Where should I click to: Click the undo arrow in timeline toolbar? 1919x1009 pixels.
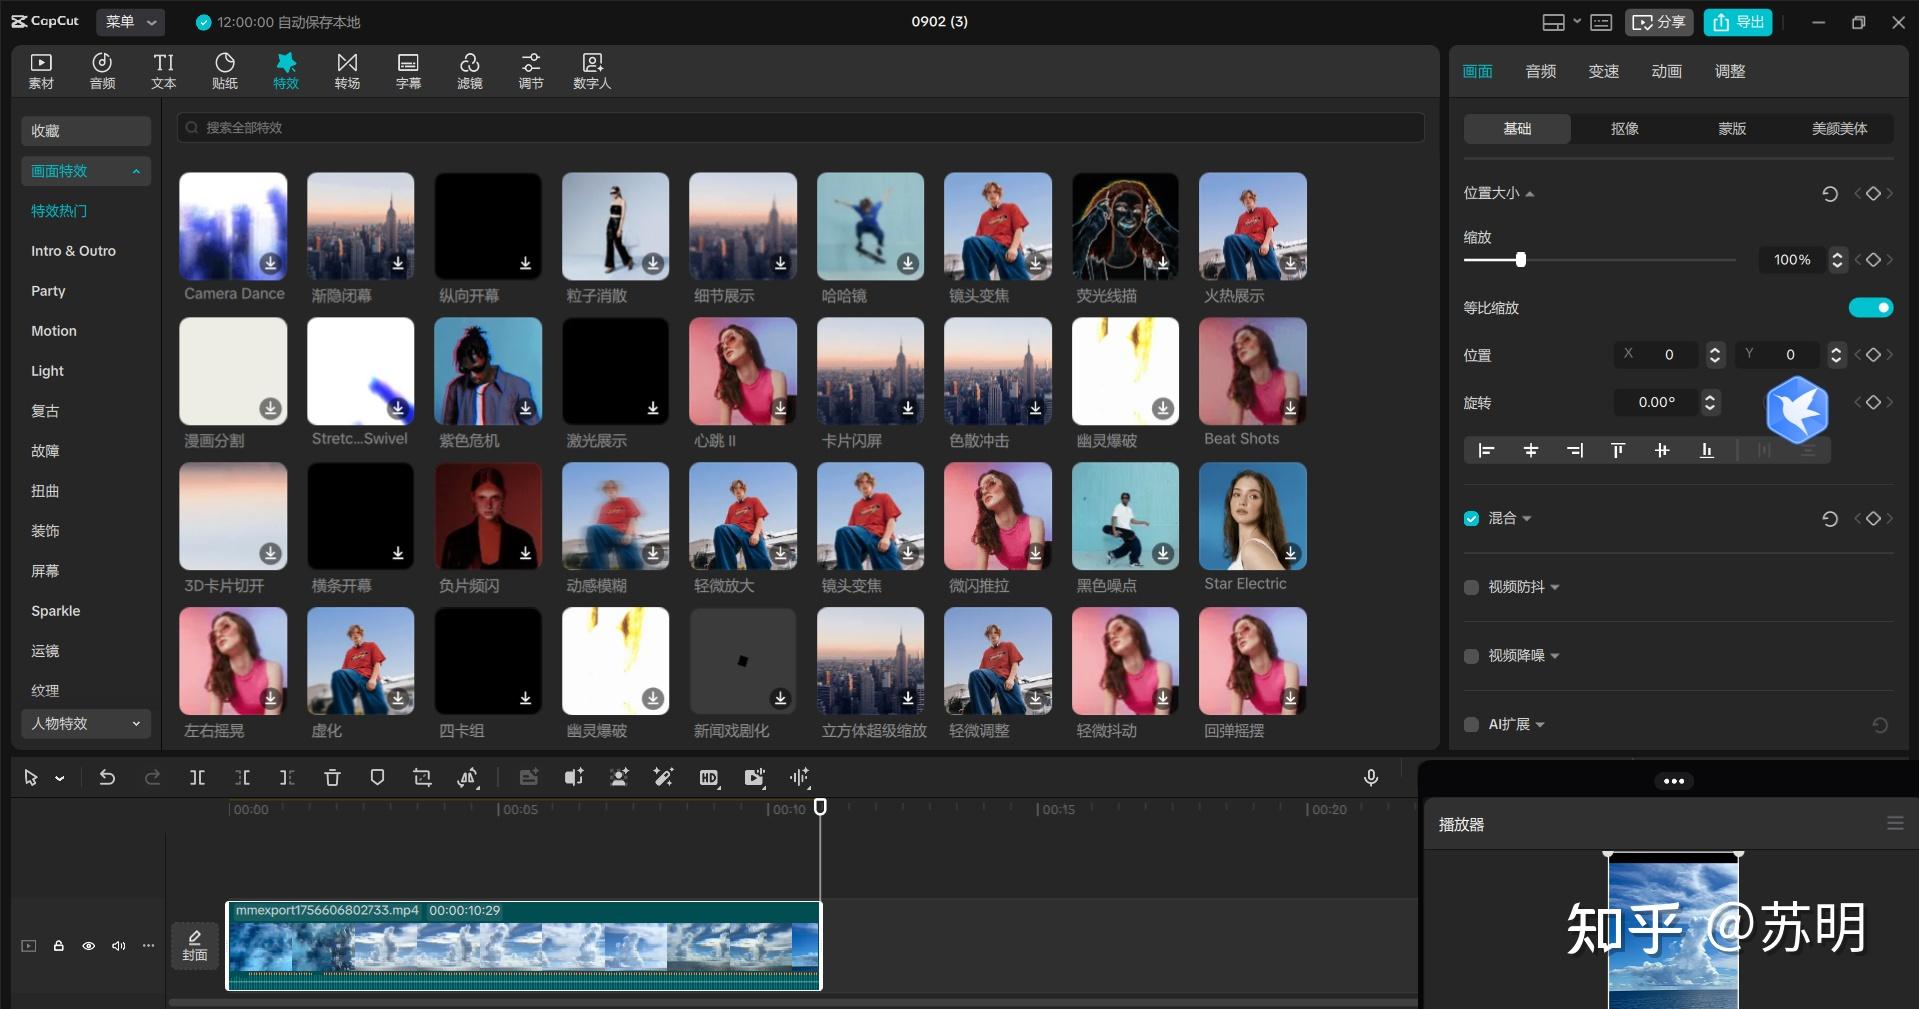pos(107,778)
